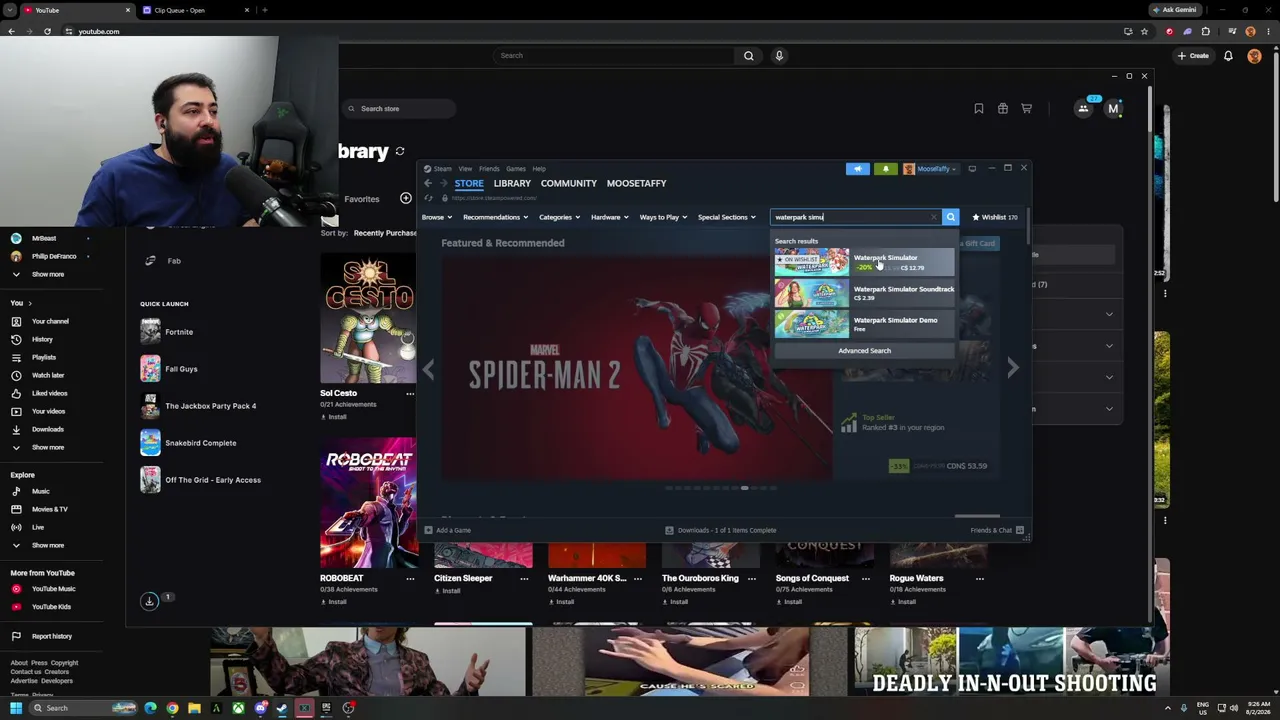The height and width of the screenshot is (720, 1280).
Task: Open Steam announcements megaphone button
Action: (x=858, y=169)
